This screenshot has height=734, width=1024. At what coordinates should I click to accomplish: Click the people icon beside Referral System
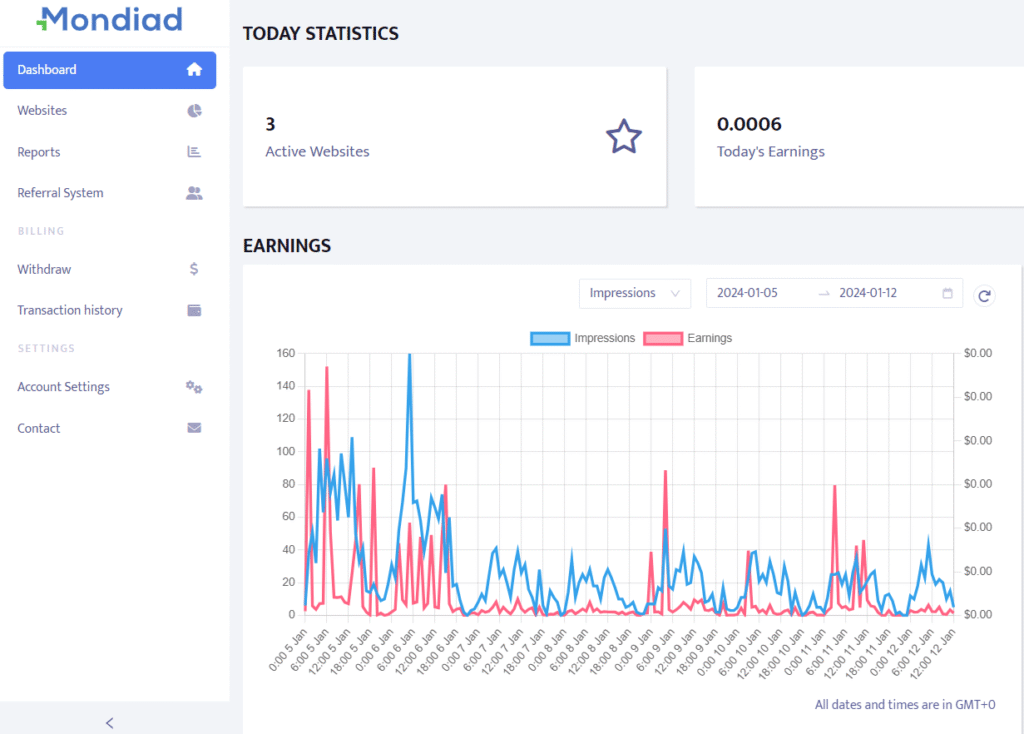click(x=194, y=193)
